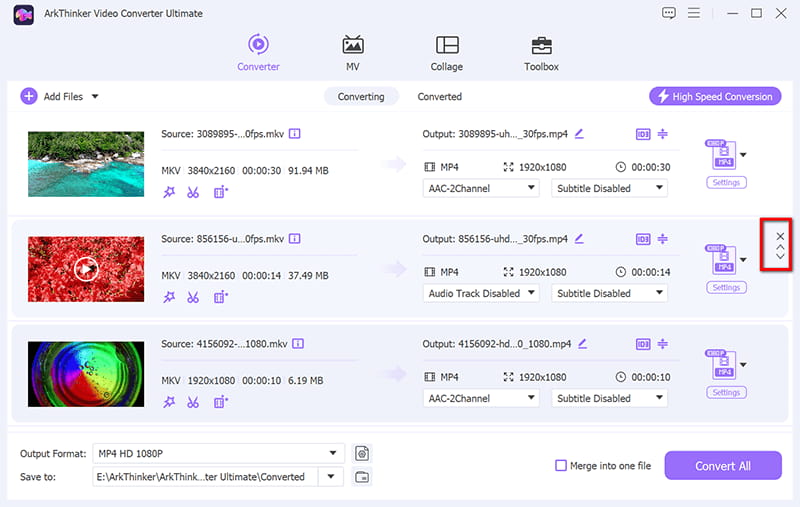Image resolution: width=800 pixels, height=507 pixels.
Task: Open Settings for 3089895 output
Action: pos(726,182)
